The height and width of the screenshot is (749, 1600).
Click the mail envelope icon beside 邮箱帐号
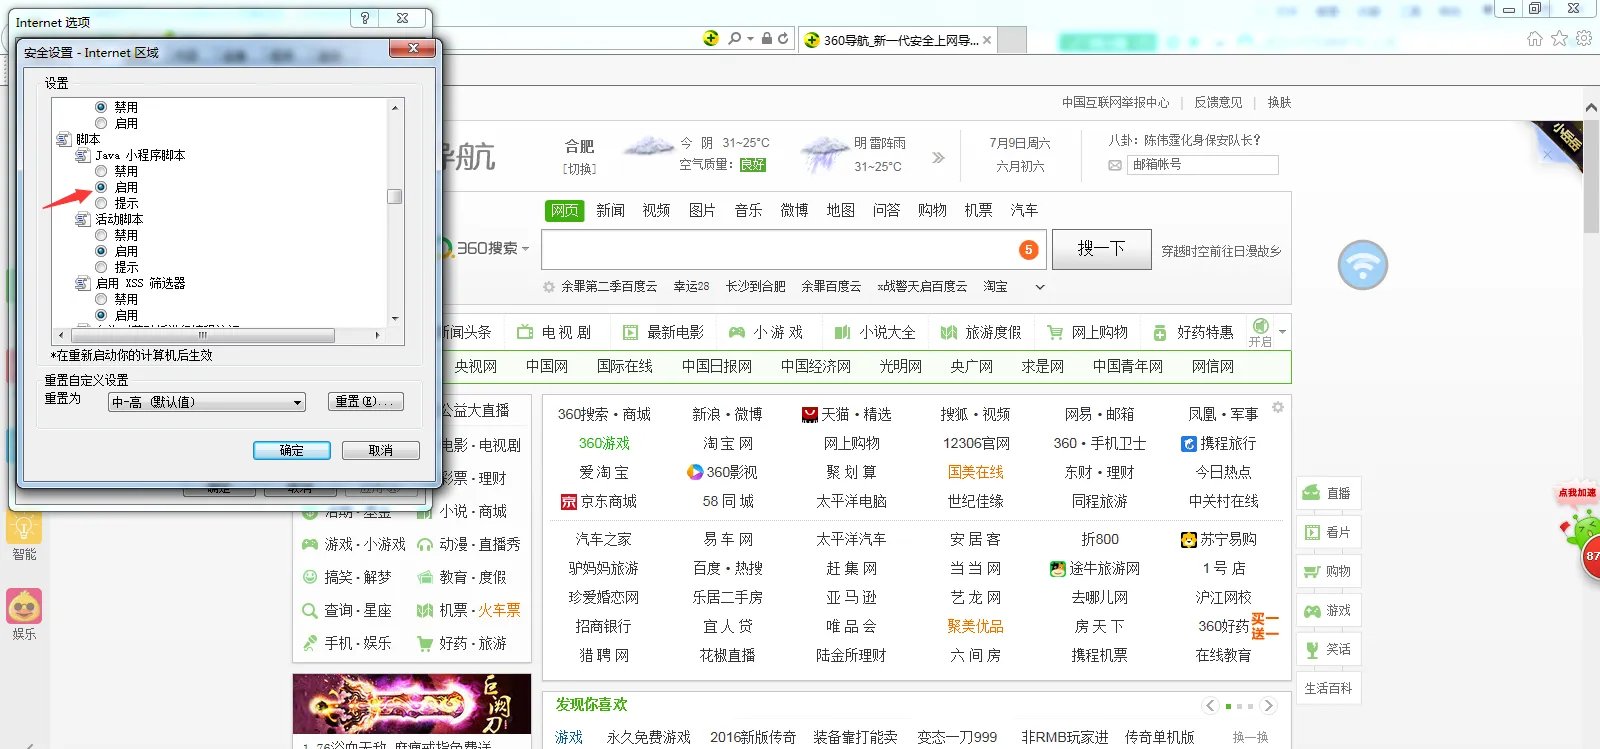[x=1115, y=165]
